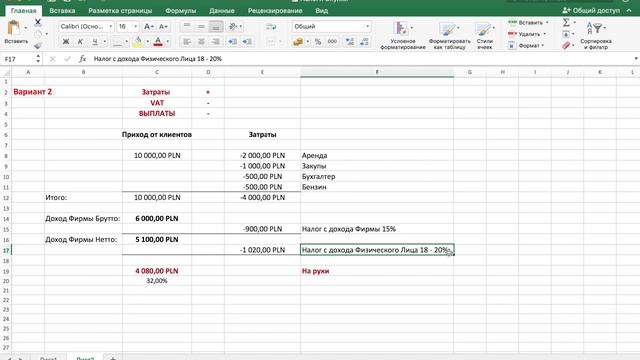Viewport: 640px width, 360px height.
Task: Cut selection with the scissors icon
Action: 38,22
